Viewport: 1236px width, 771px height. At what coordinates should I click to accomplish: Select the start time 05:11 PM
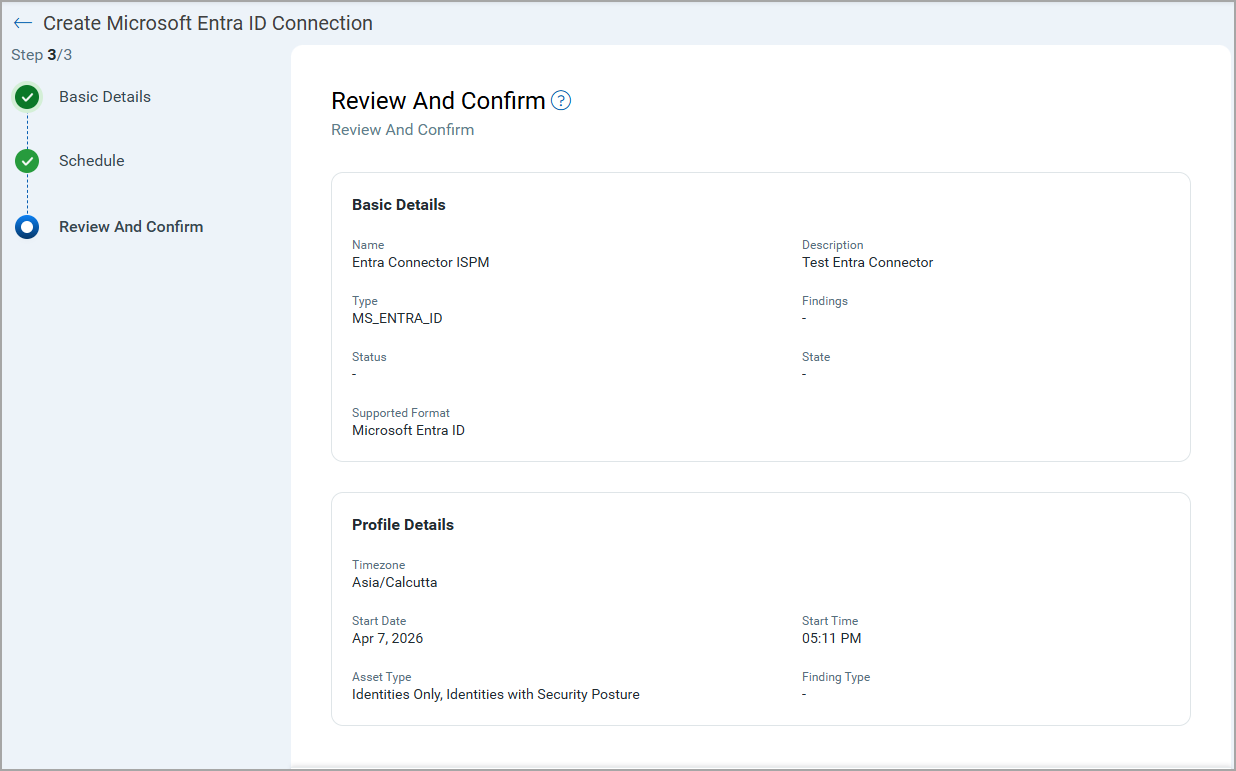click(x=832, y=639)
